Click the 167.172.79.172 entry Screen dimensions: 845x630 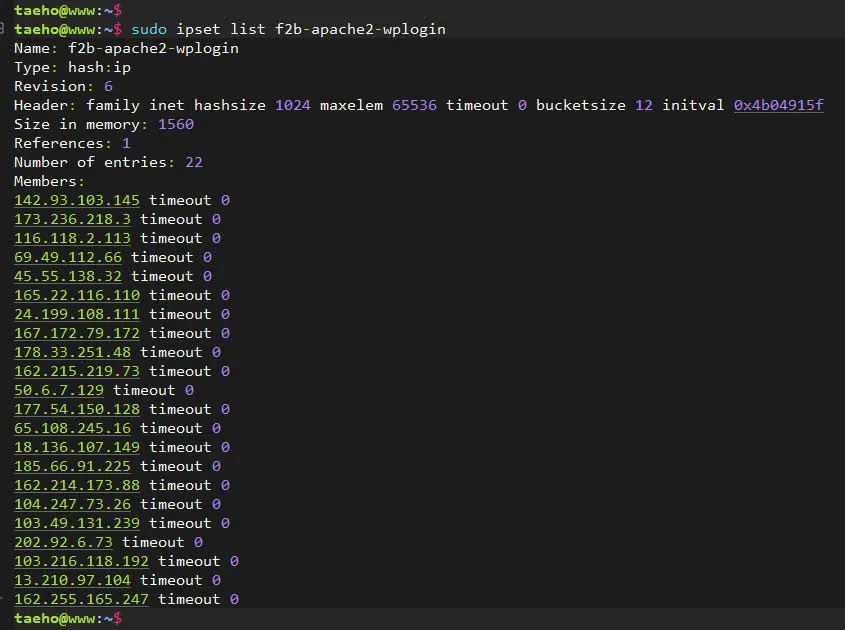[x=77, y=333]
